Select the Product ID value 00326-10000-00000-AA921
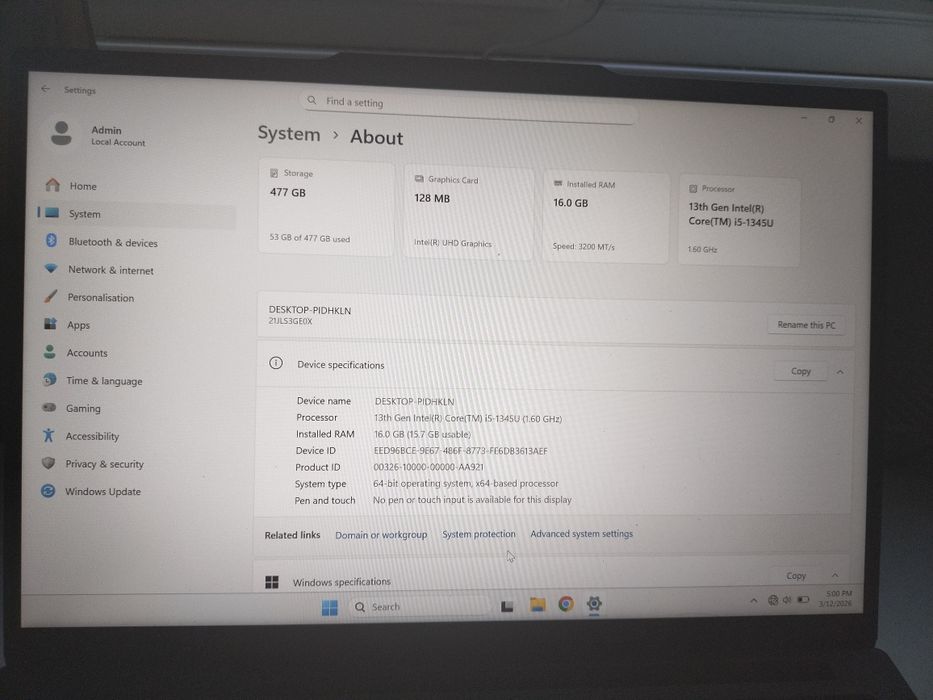Viewport: 933px width, 700px height. [428, 467]
